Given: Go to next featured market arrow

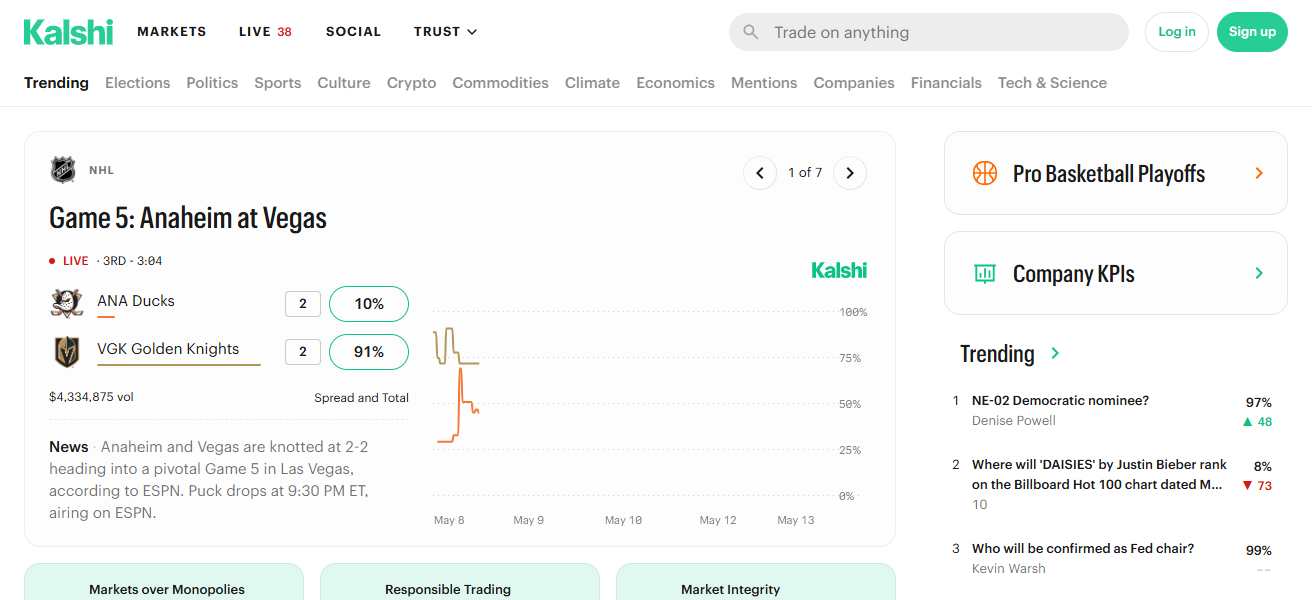Looking at the screenshot, I should 850,173.
